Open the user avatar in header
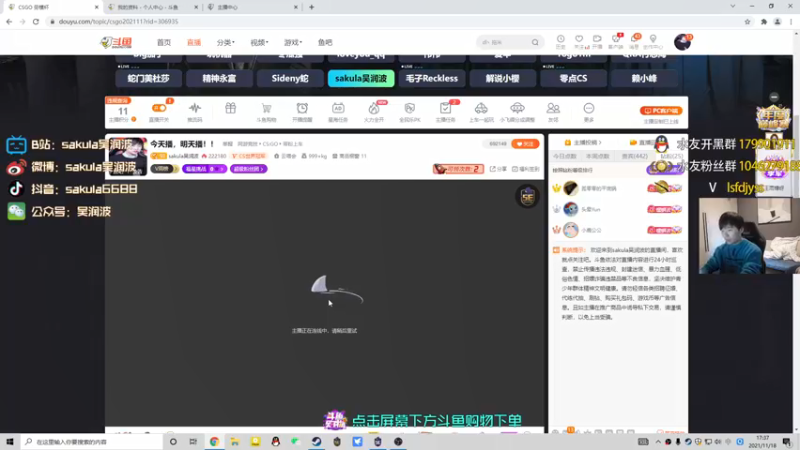Image resolution: width=800 pixels, height=450 pixels. (x=682, y=42)
